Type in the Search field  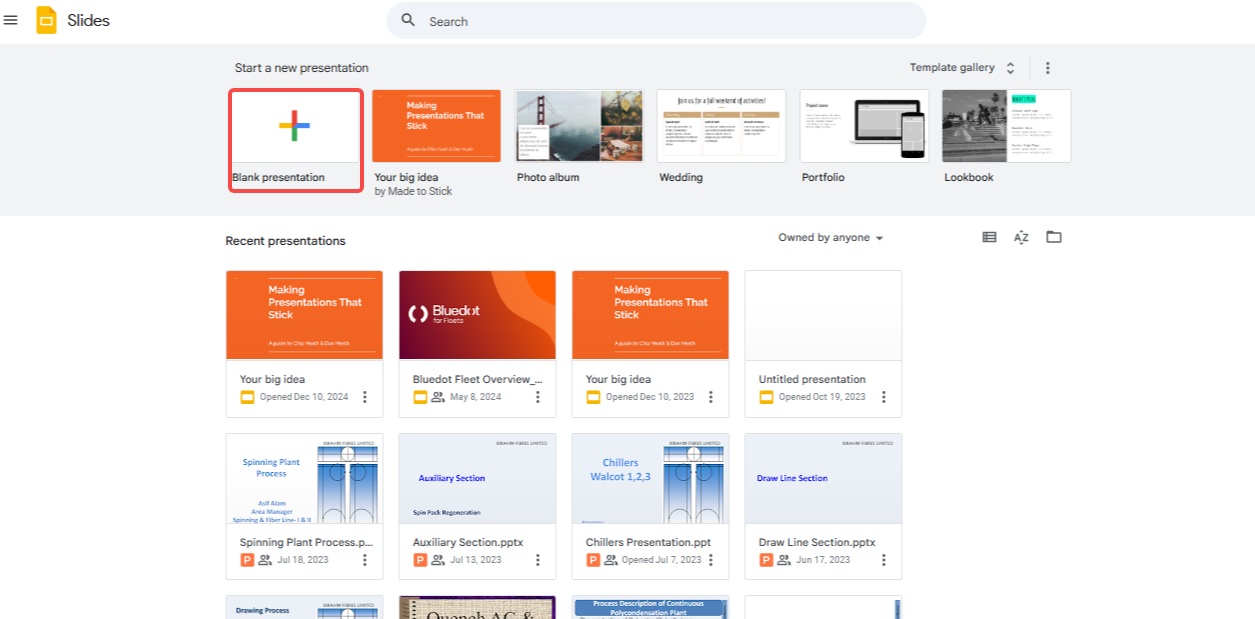coord(656,21)
